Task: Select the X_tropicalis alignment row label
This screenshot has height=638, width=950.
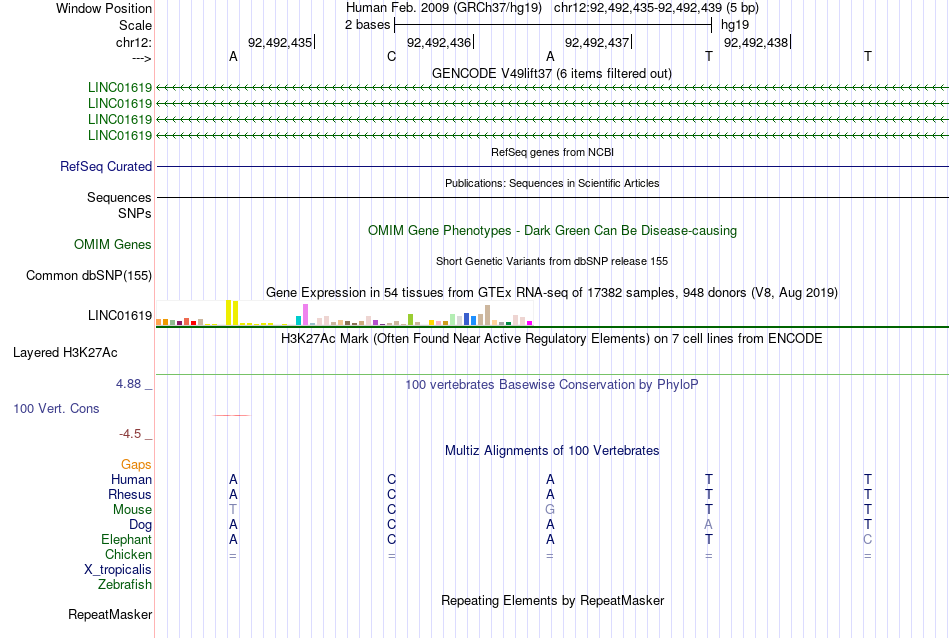Action: click(118, 570)
